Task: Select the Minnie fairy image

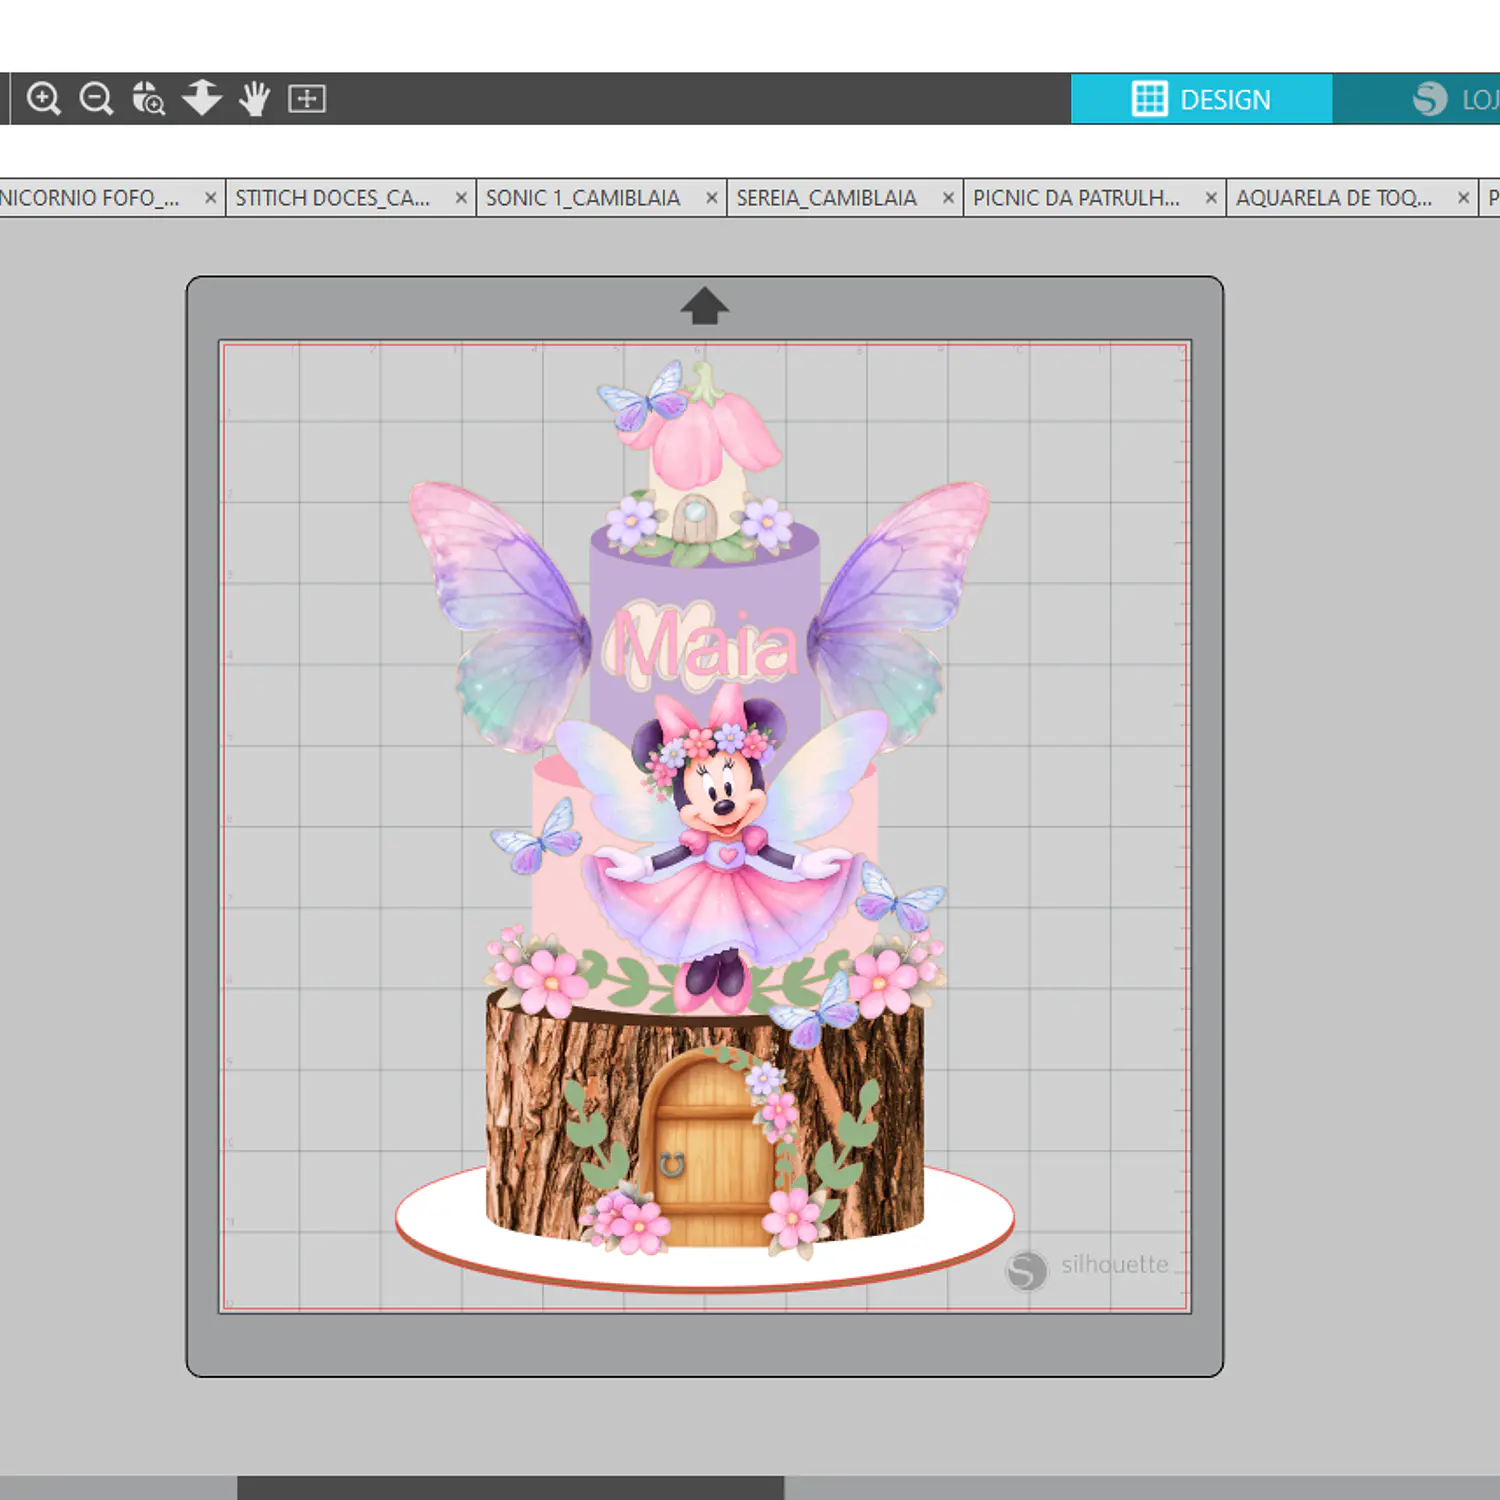Action: point(722,850)
